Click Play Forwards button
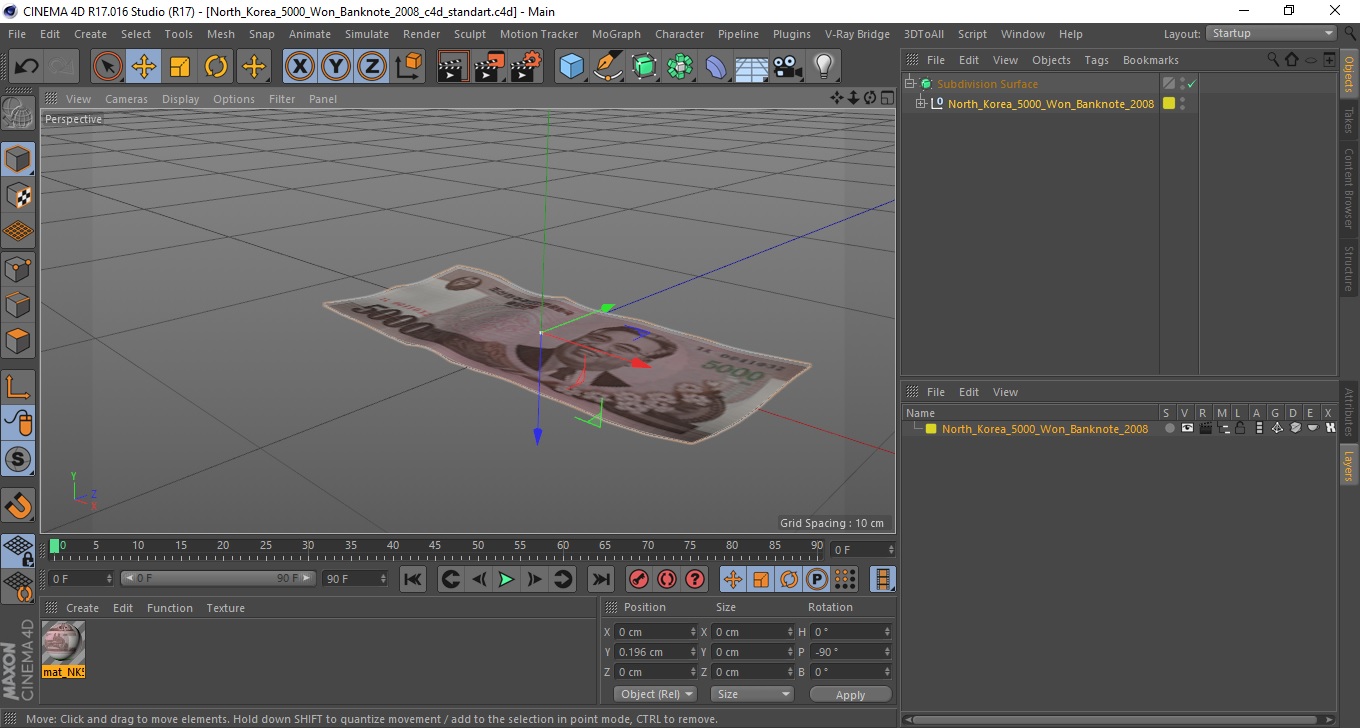The height and width of the screenshot is (728, 1360). pyautogui.click(x=506, y=579)
